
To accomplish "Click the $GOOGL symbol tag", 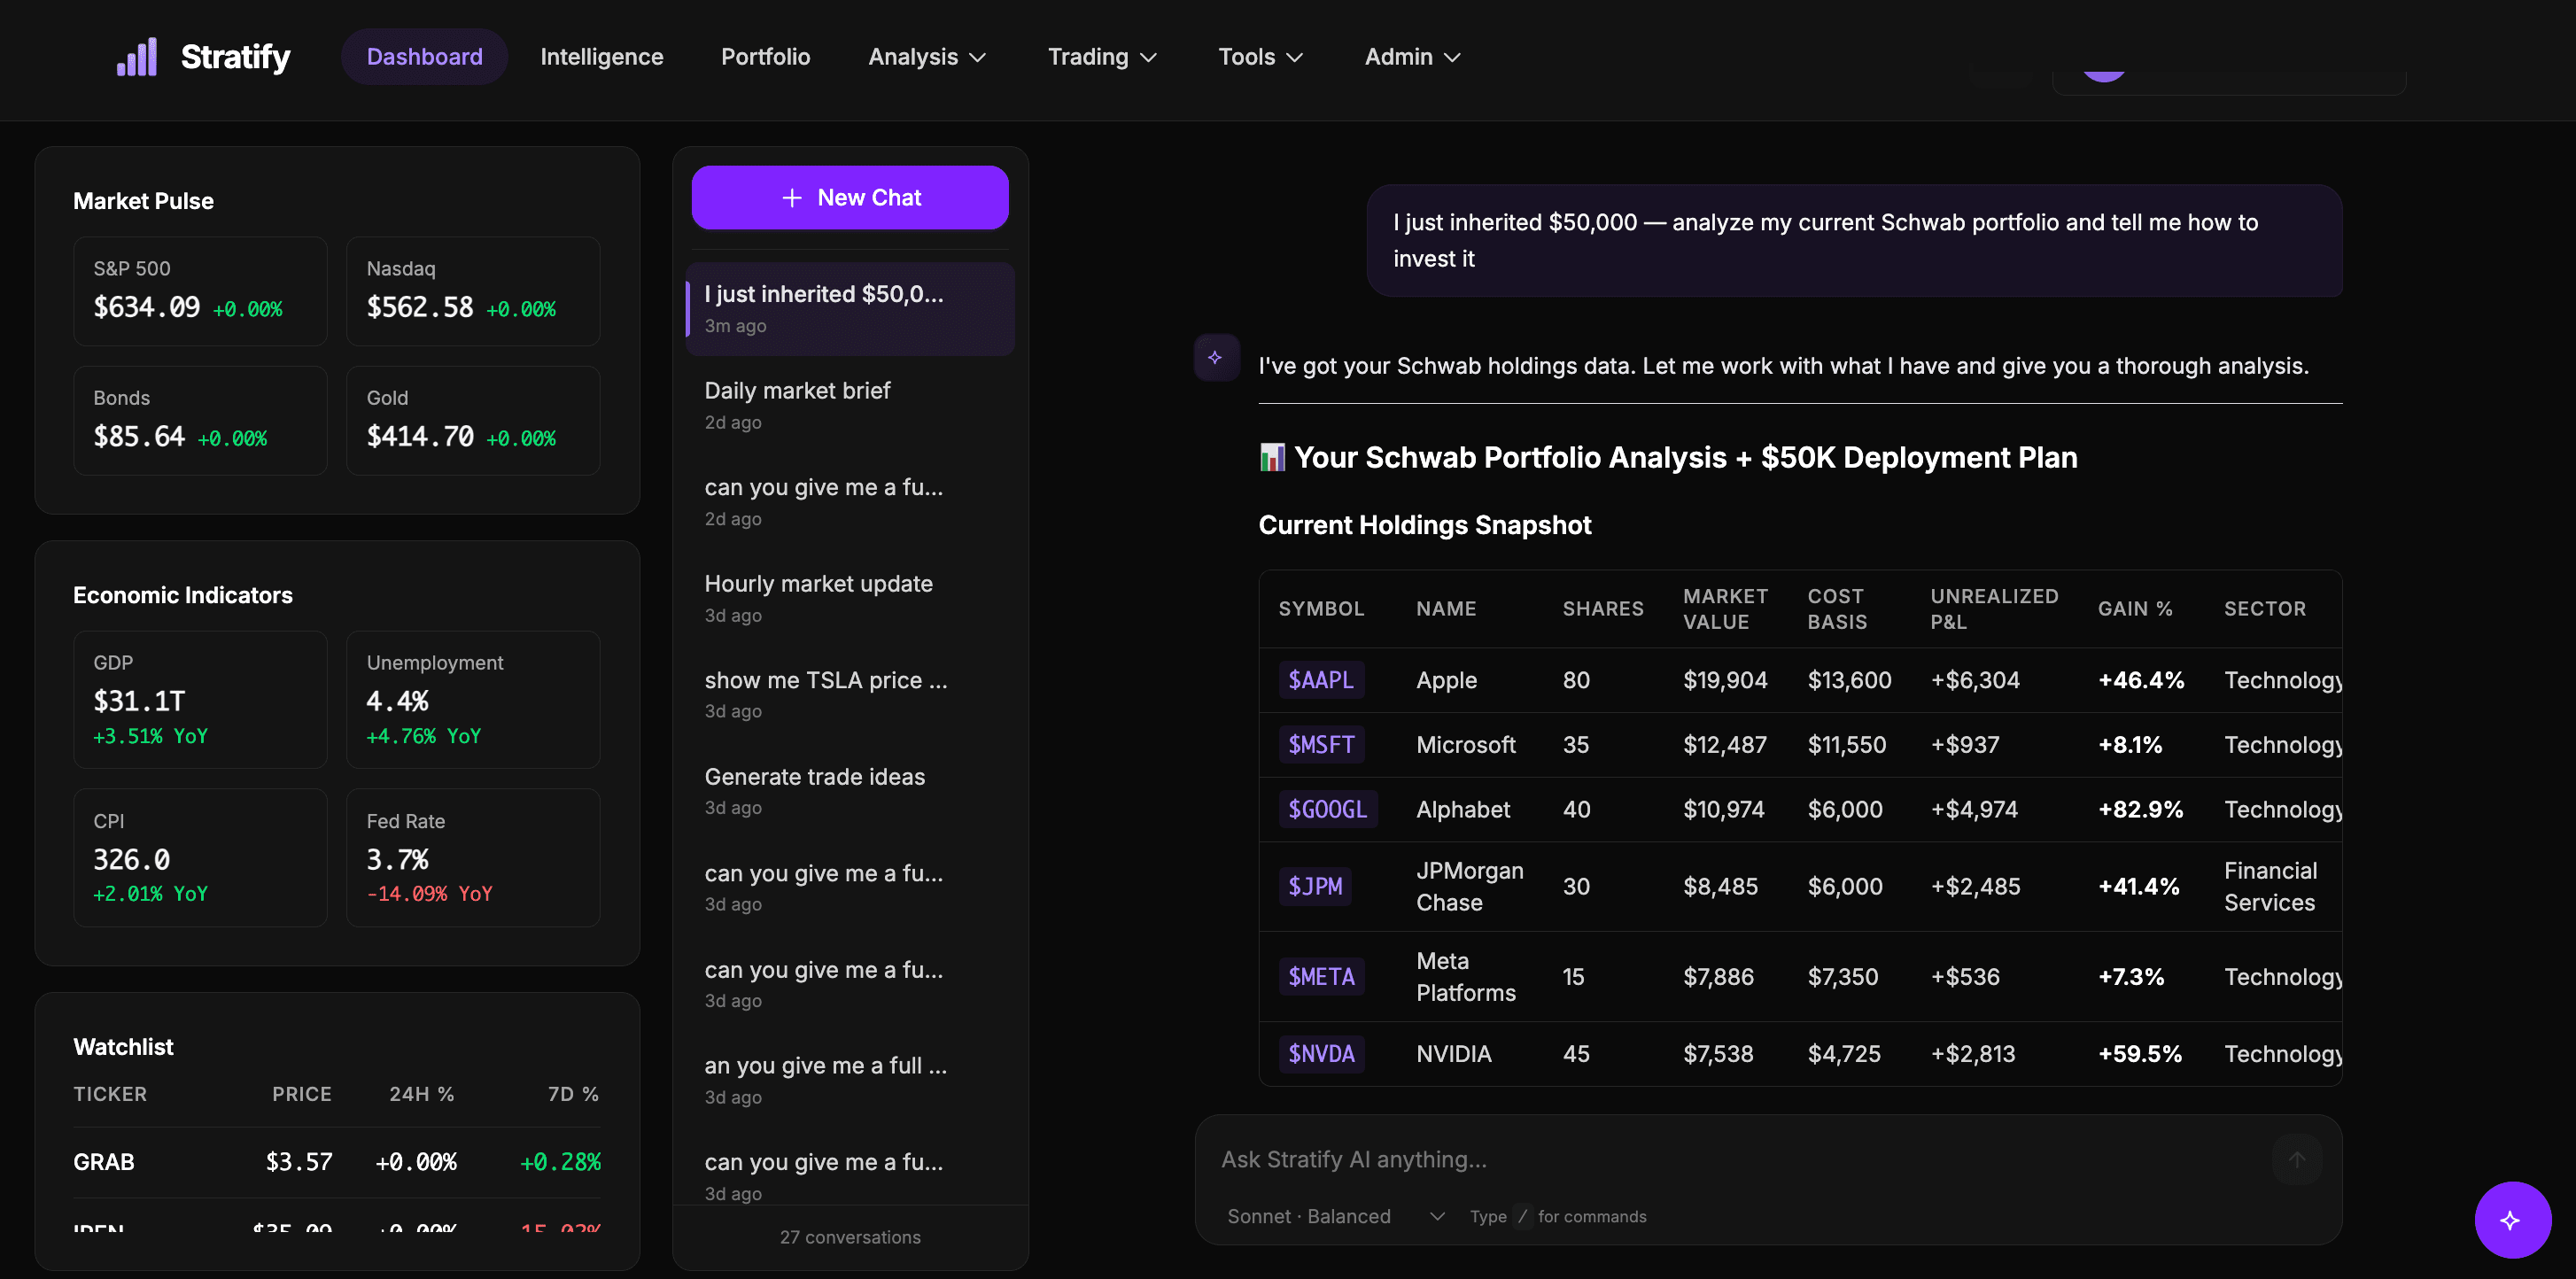I will click(x=1327, y=809).
